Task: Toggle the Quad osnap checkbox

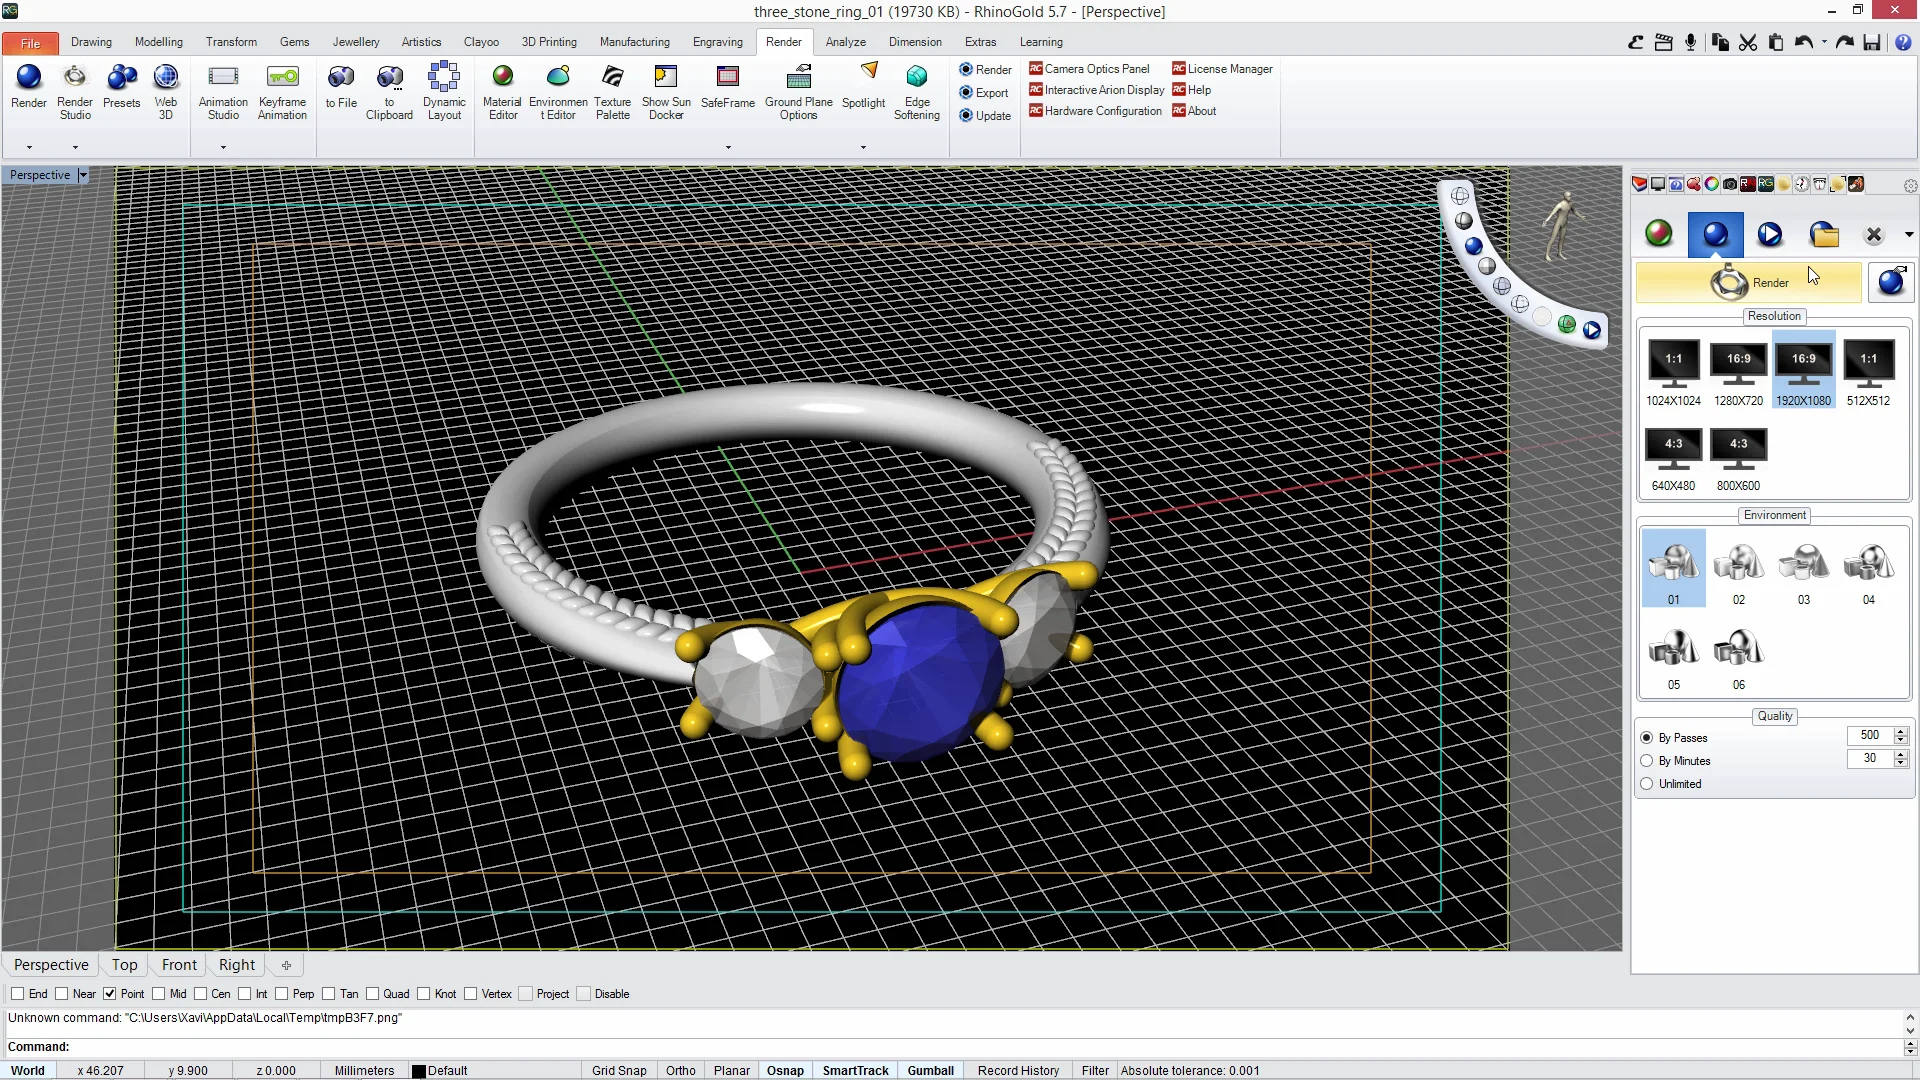Action: 373,994
